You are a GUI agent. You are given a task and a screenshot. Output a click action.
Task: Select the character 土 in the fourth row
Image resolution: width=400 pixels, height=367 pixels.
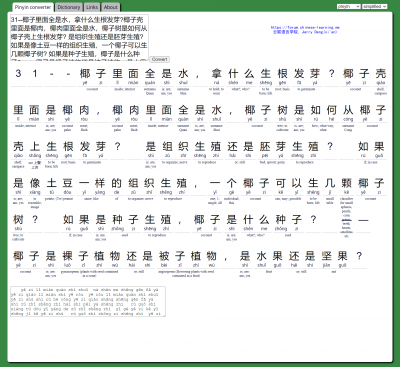pos(51,183)
